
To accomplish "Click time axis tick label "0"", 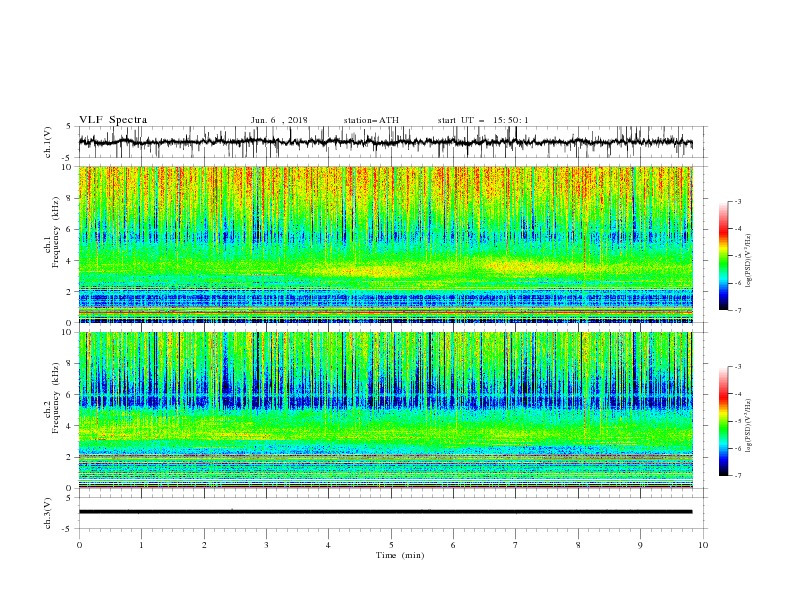I will [79, 545].
